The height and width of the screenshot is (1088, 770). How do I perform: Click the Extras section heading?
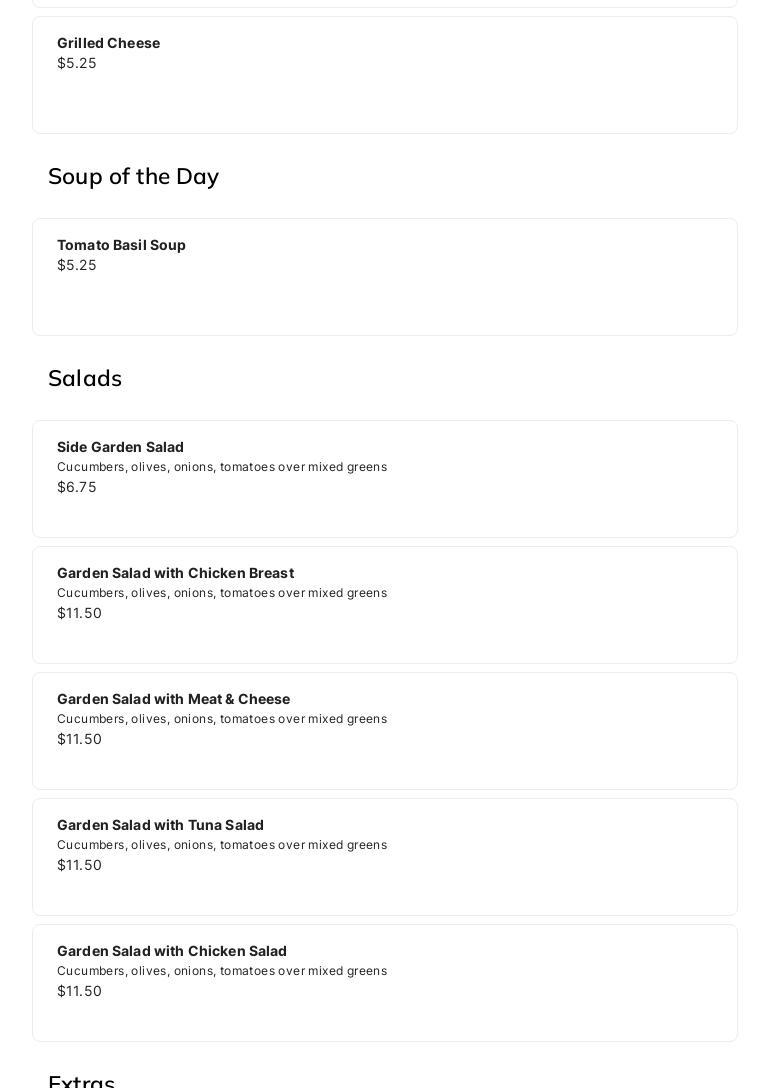coord(82,1080)
